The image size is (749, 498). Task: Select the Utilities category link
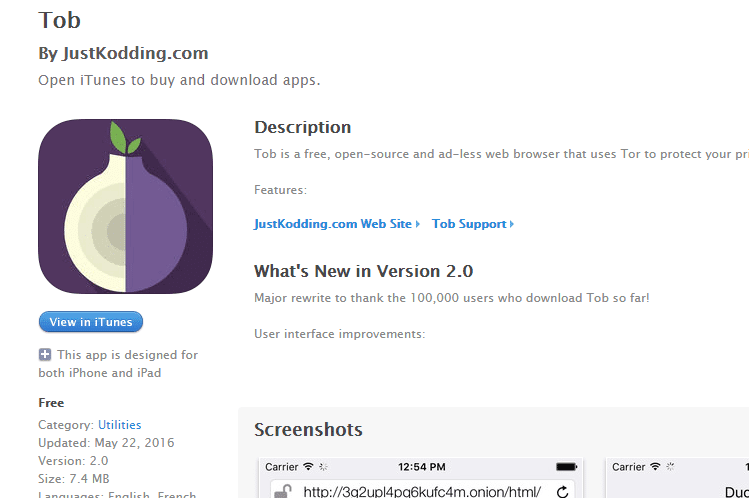119,424
